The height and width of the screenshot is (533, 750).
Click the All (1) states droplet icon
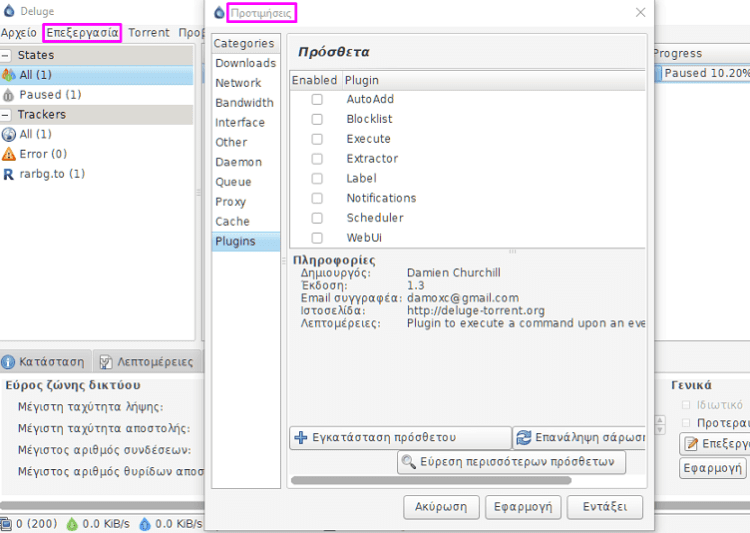click(x=9, y=75)
